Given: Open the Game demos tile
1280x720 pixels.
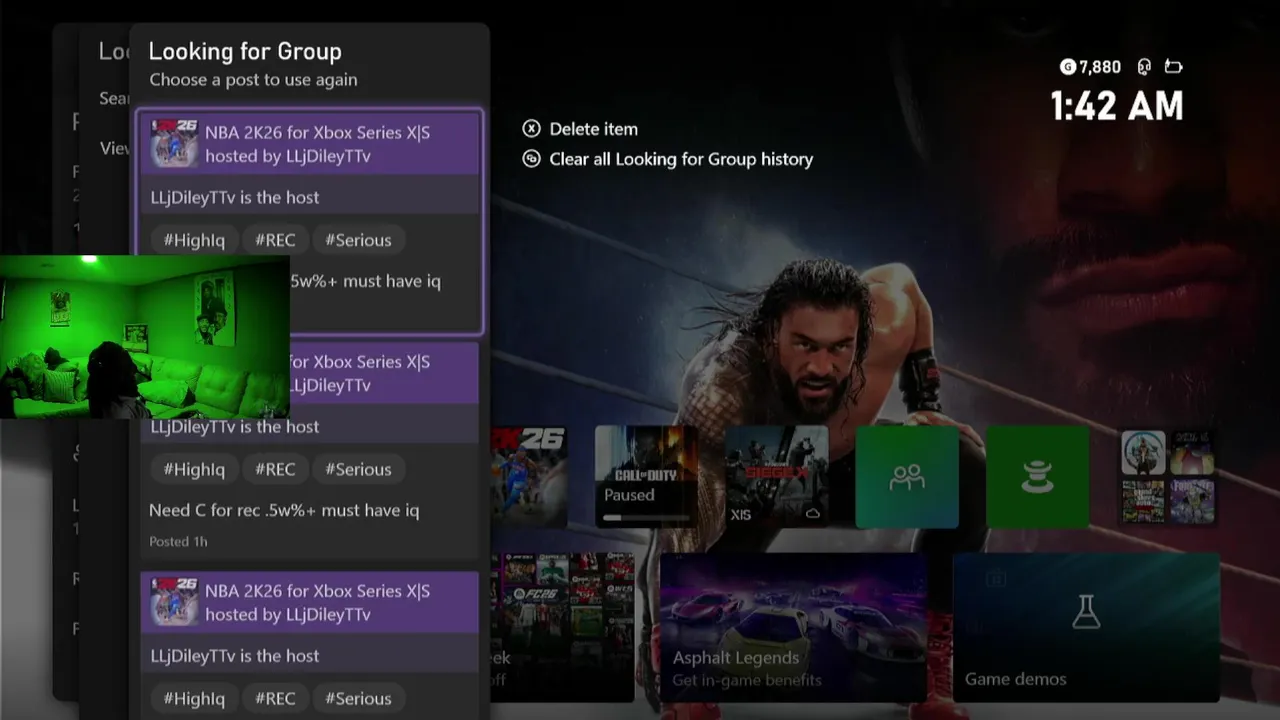Looking at the screenshot, I should 1086,627.
